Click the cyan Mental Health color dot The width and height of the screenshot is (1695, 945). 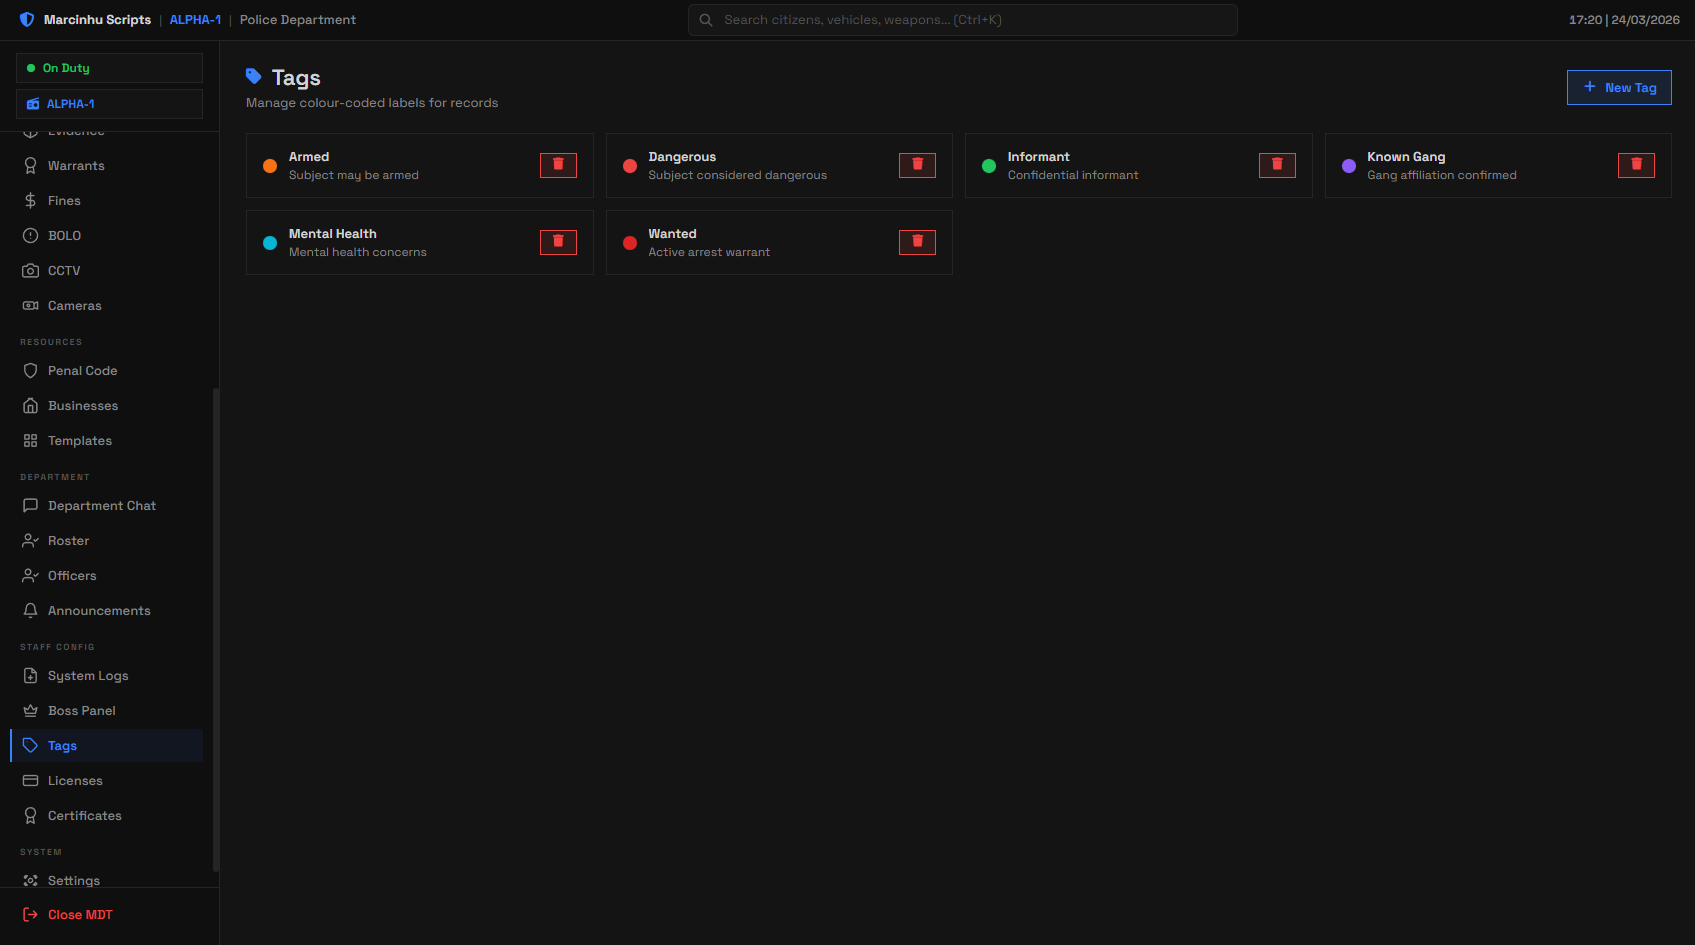[x=270, y=243]
